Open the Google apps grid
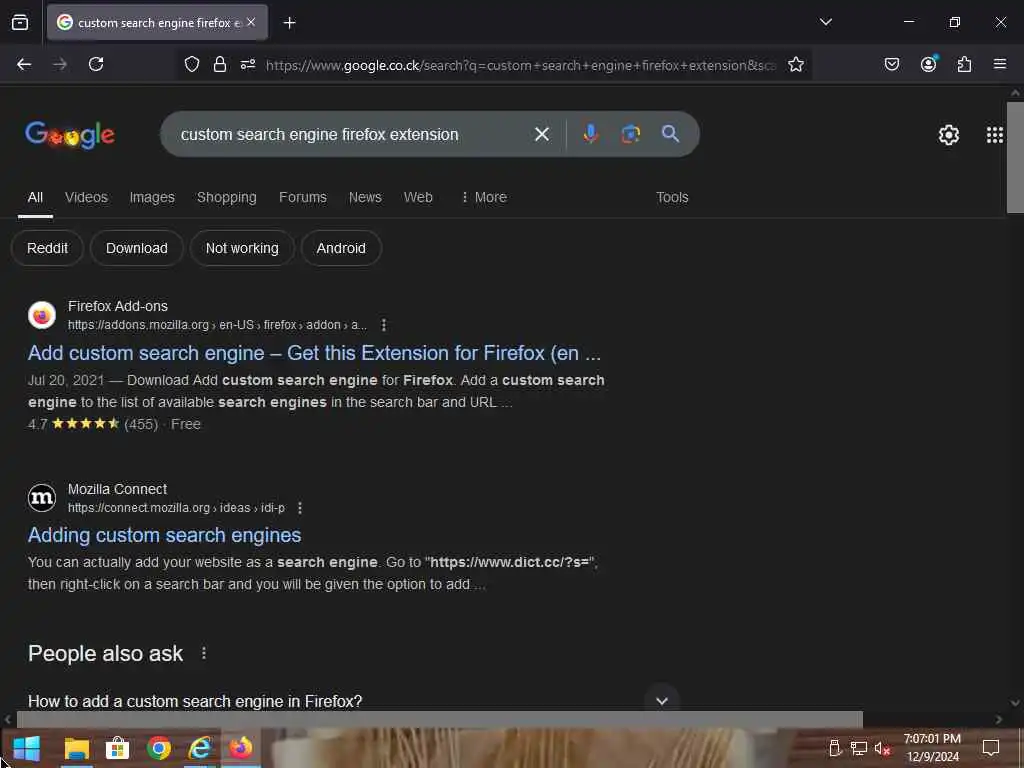Image resolution: width=1024 pixels, height=768 pixels. (x=995, y=135)
